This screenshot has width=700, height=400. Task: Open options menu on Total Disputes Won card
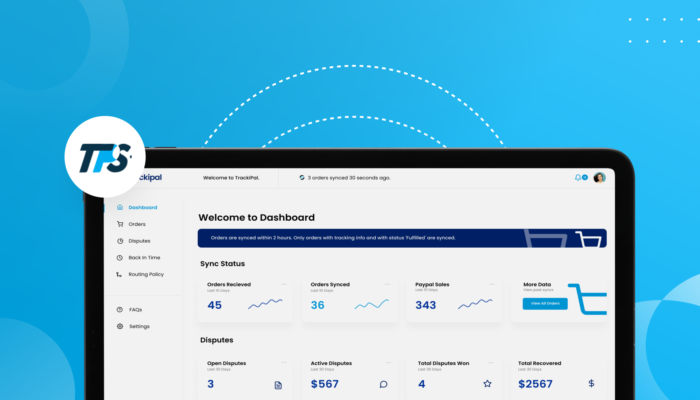pos(491,363)
